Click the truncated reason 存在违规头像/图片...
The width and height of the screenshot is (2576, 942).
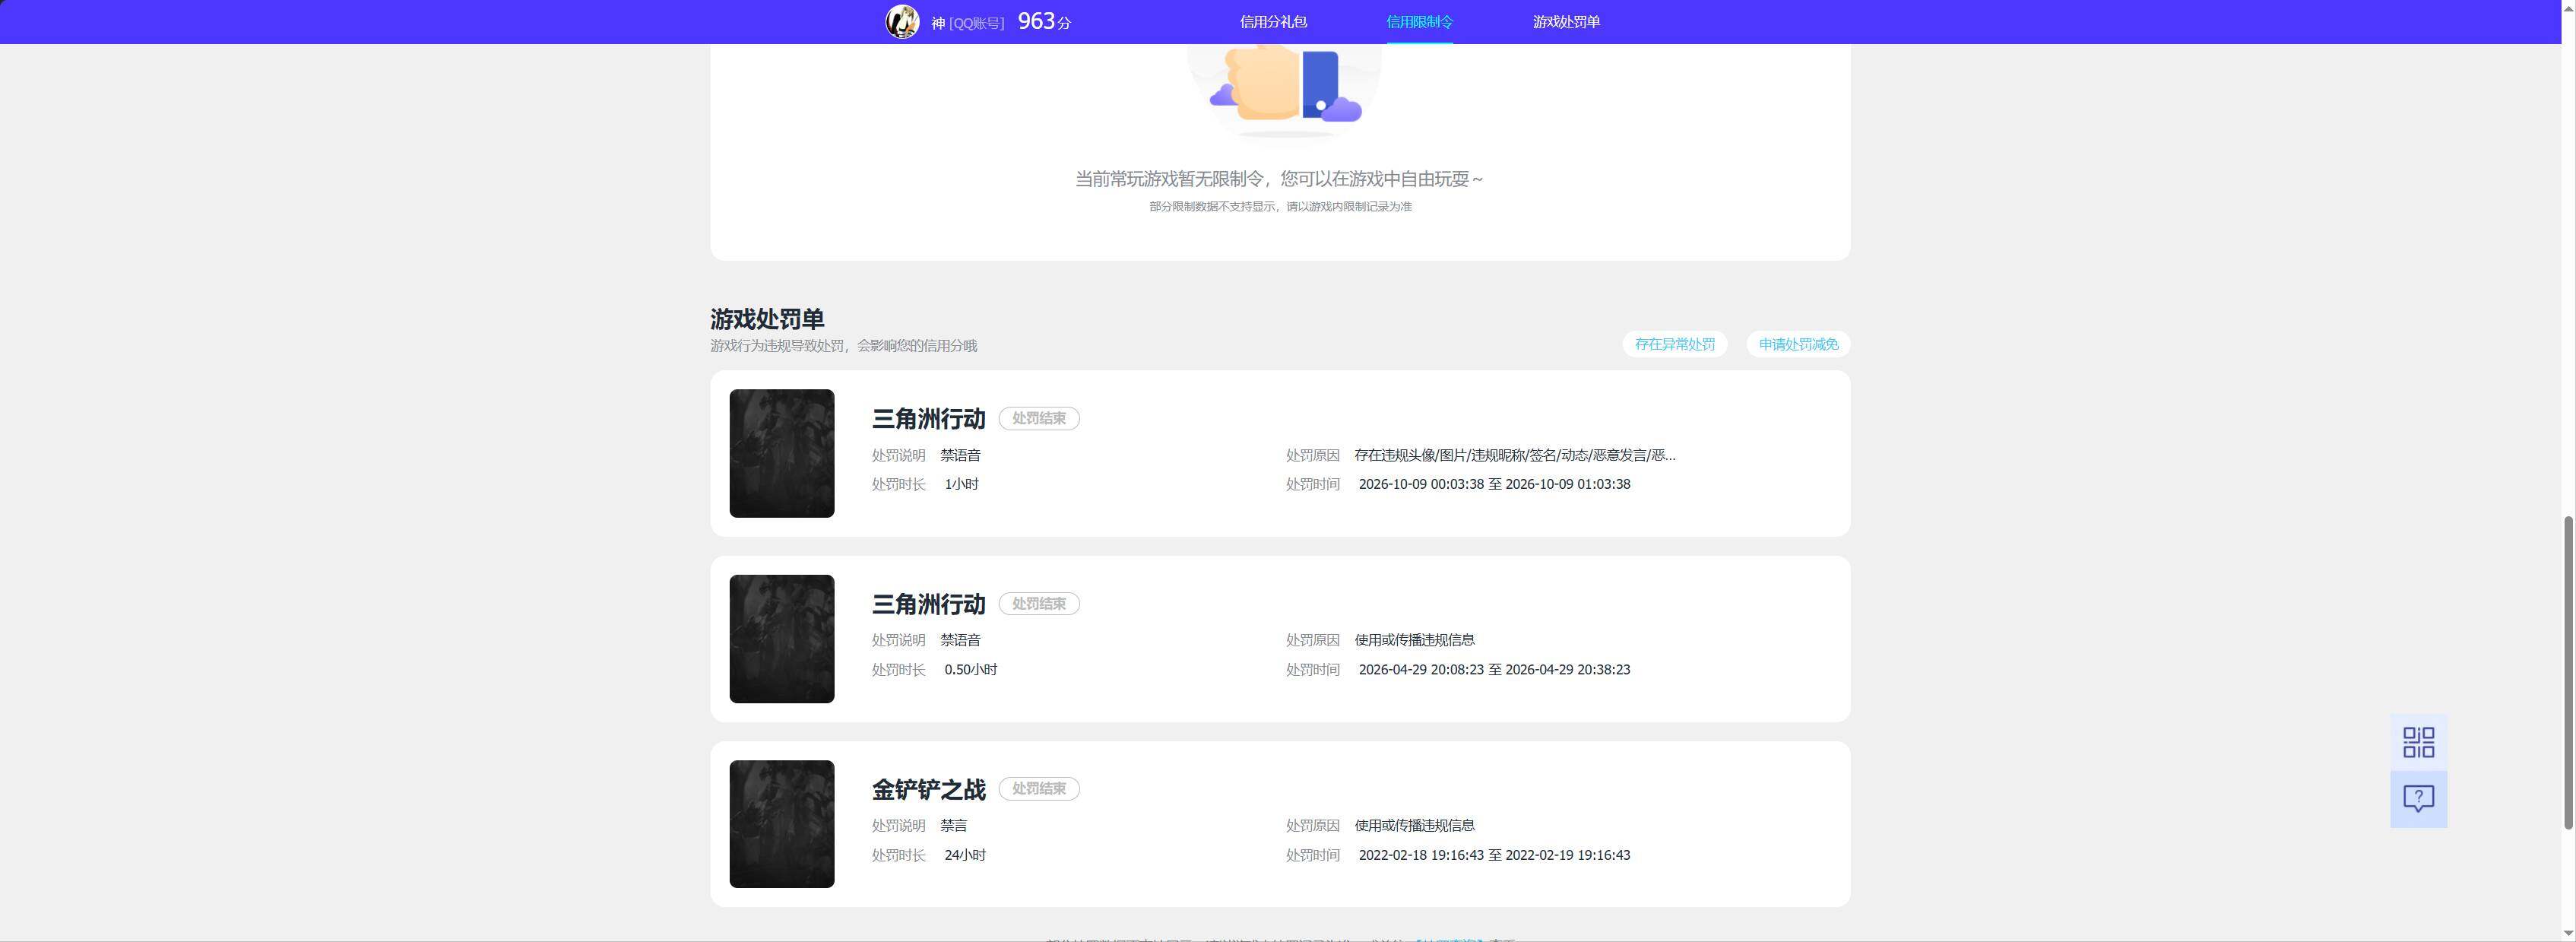[x=1514, y=455]
